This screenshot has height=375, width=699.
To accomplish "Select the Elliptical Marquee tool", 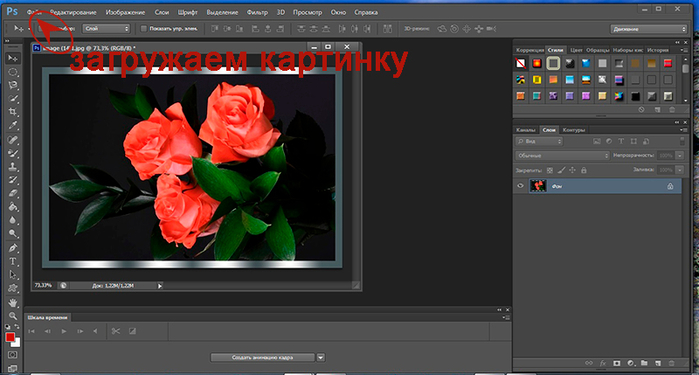I will point(12,72).
